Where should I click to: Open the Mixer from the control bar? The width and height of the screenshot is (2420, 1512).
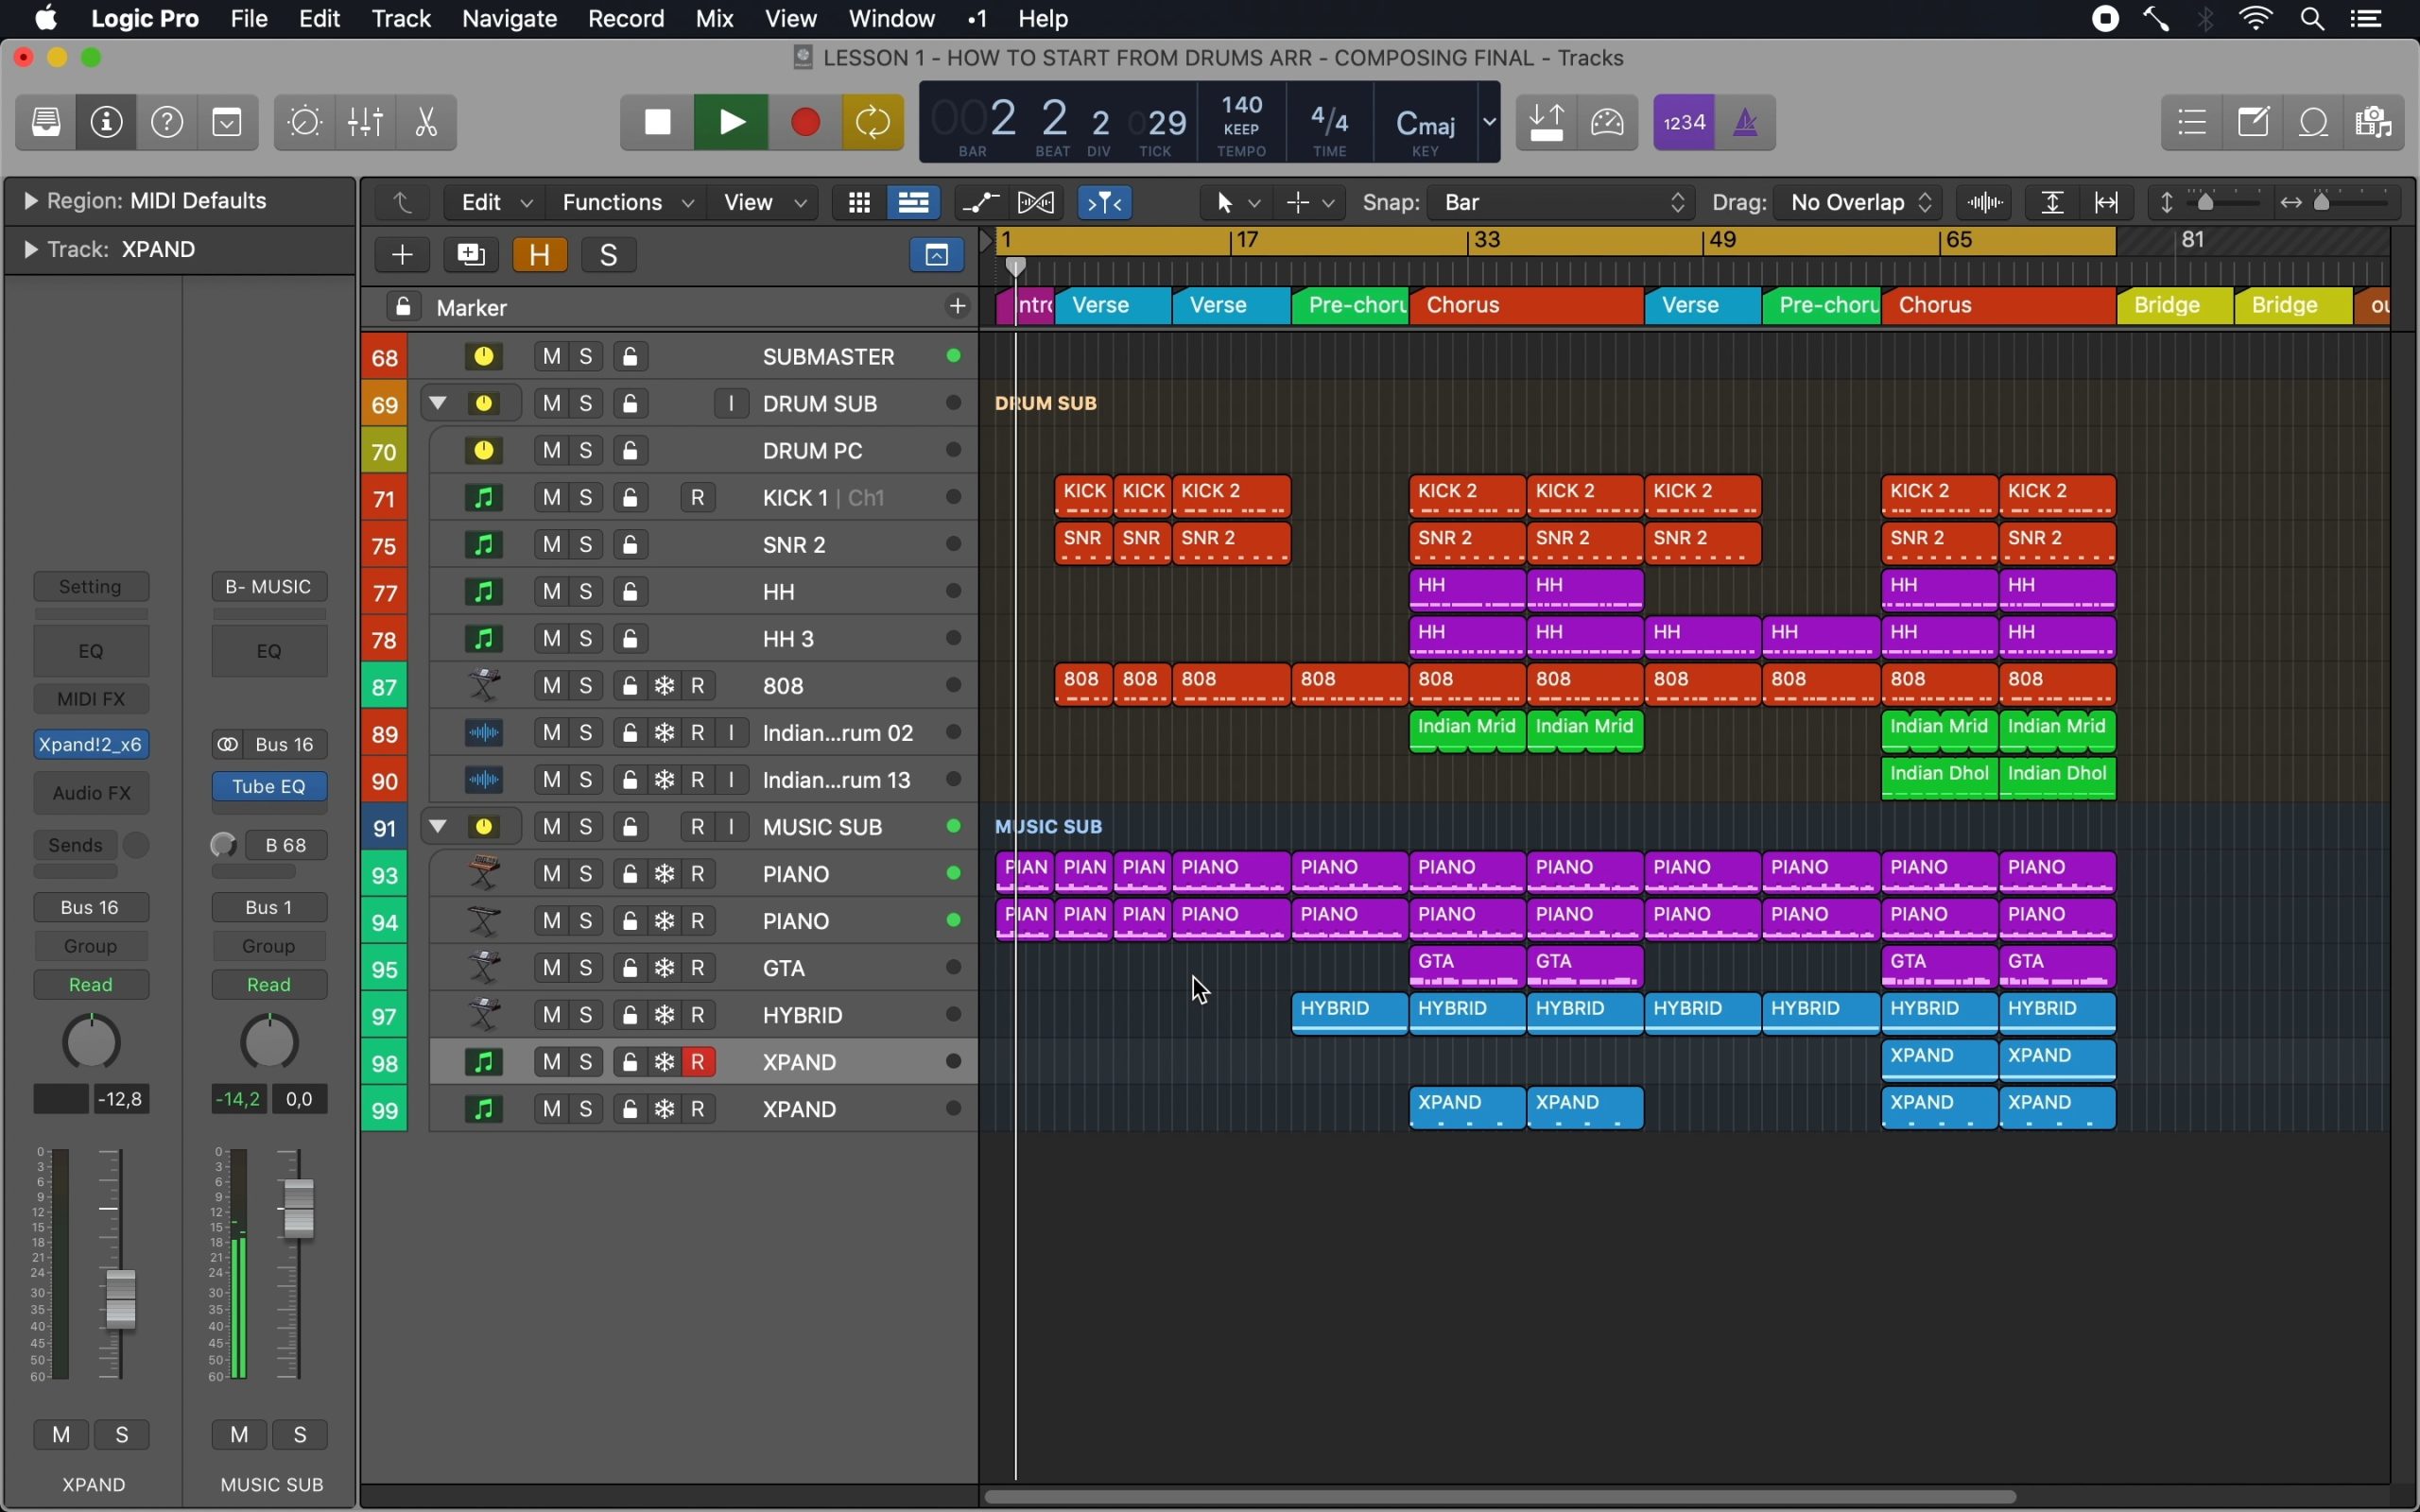coord(366,123)
